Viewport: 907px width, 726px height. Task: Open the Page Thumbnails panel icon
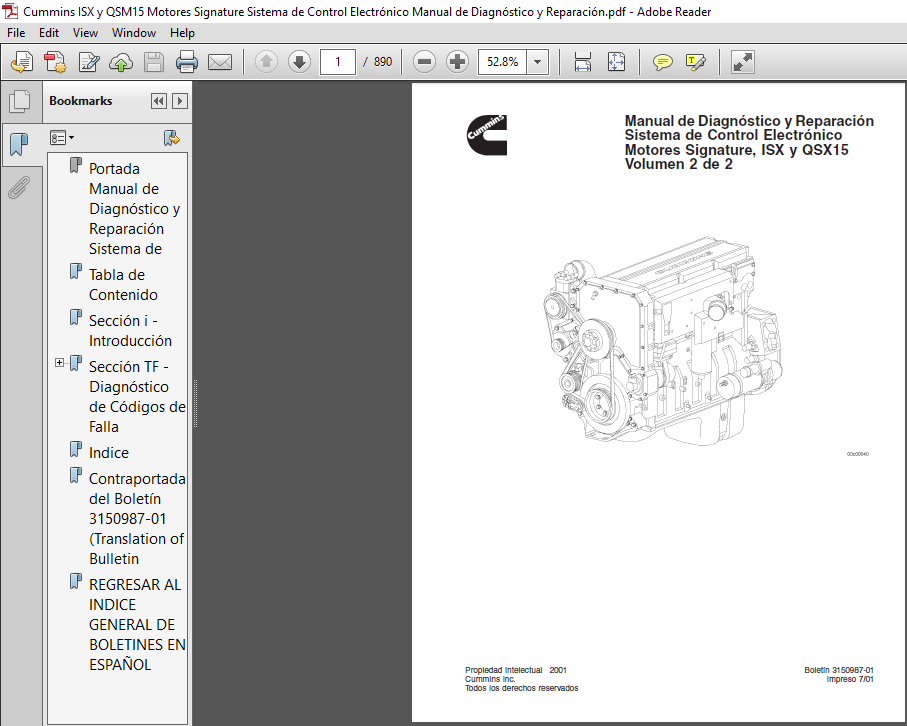click(x=20, y=101)
